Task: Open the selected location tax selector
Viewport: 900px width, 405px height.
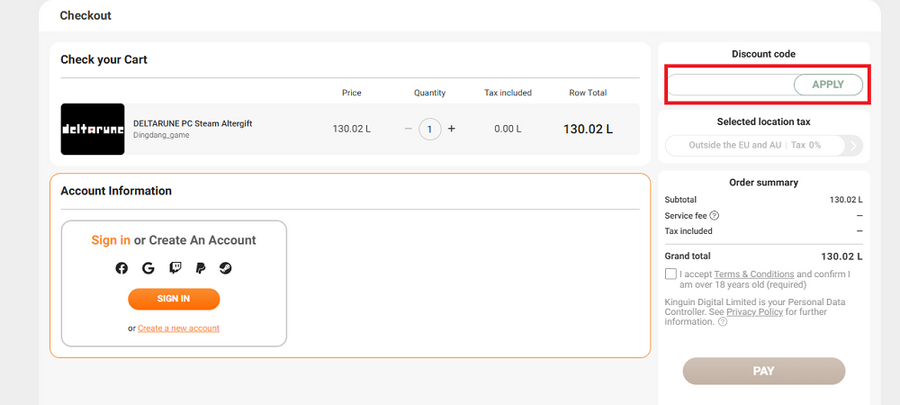Action: (x=754, y=145)
